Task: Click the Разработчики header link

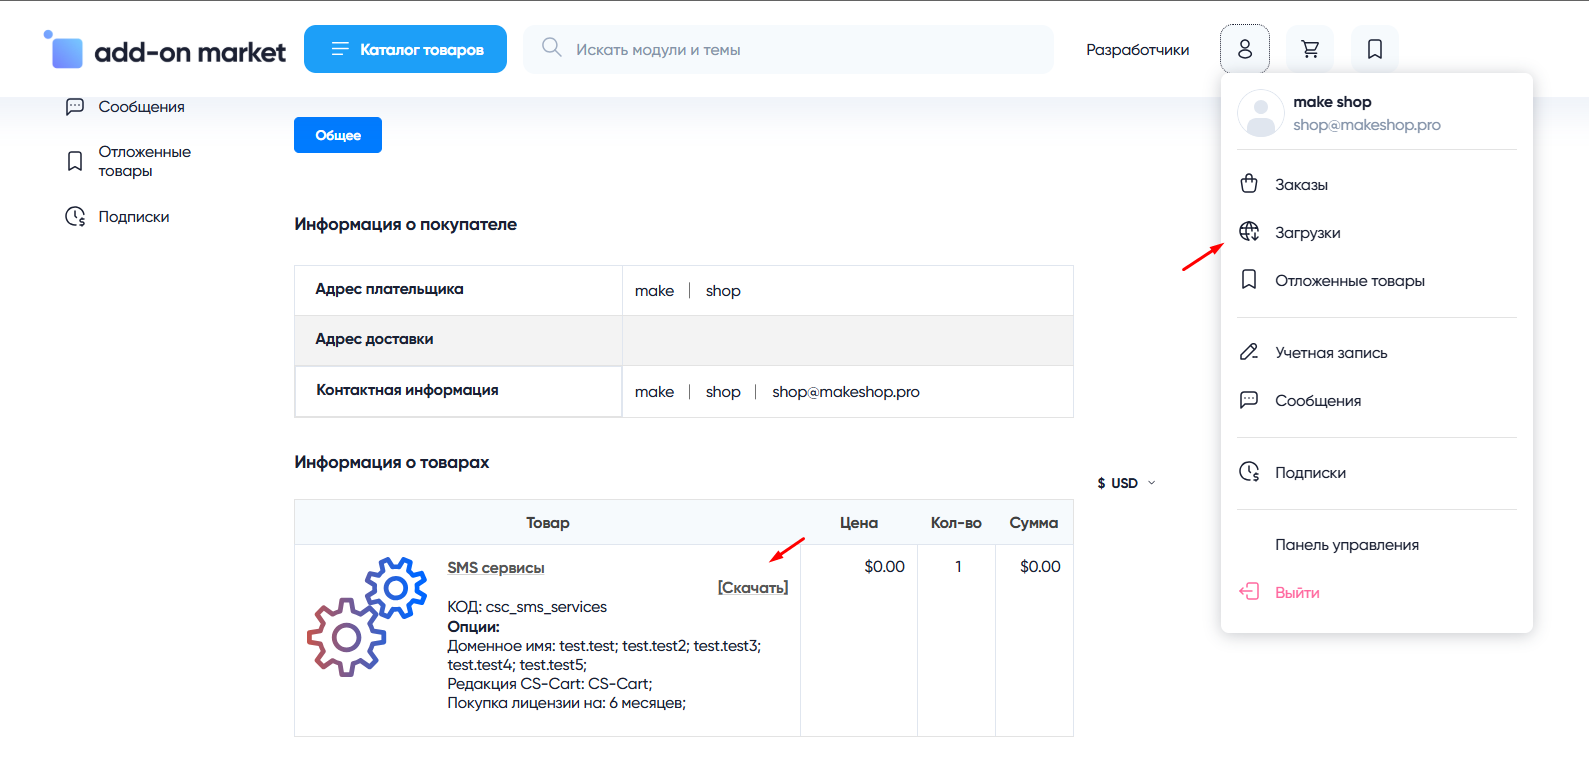Action: coord(1137,50)
